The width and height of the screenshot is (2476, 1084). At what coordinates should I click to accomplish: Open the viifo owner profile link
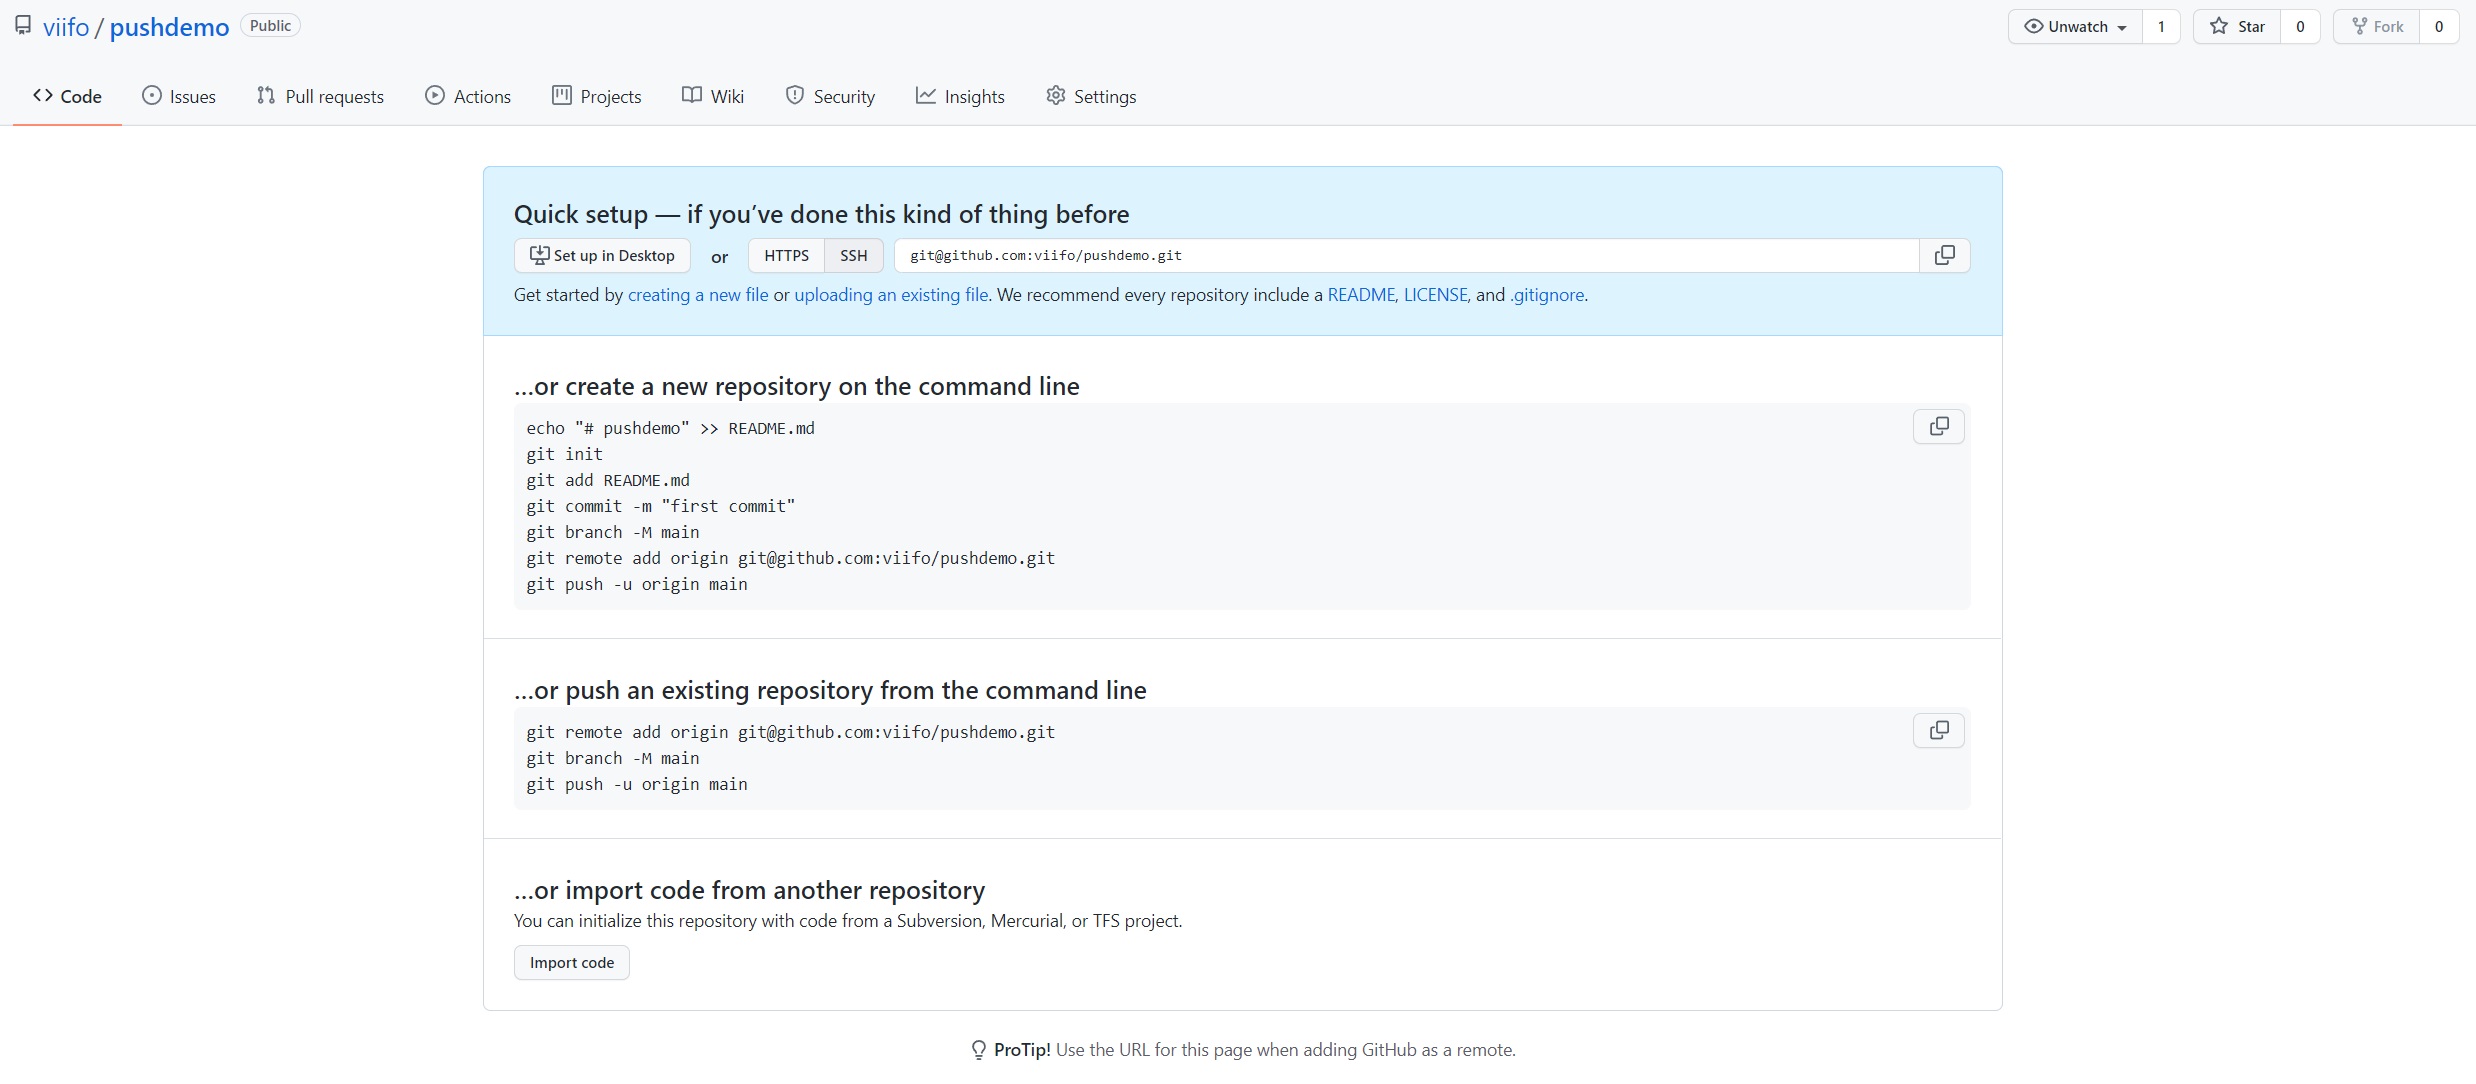click(66, 27)
